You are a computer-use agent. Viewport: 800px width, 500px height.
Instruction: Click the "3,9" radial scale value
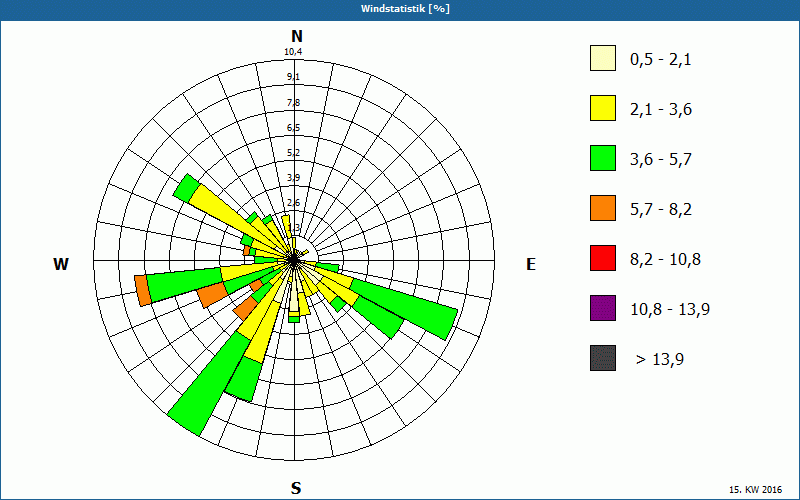(x=293, y=178)
